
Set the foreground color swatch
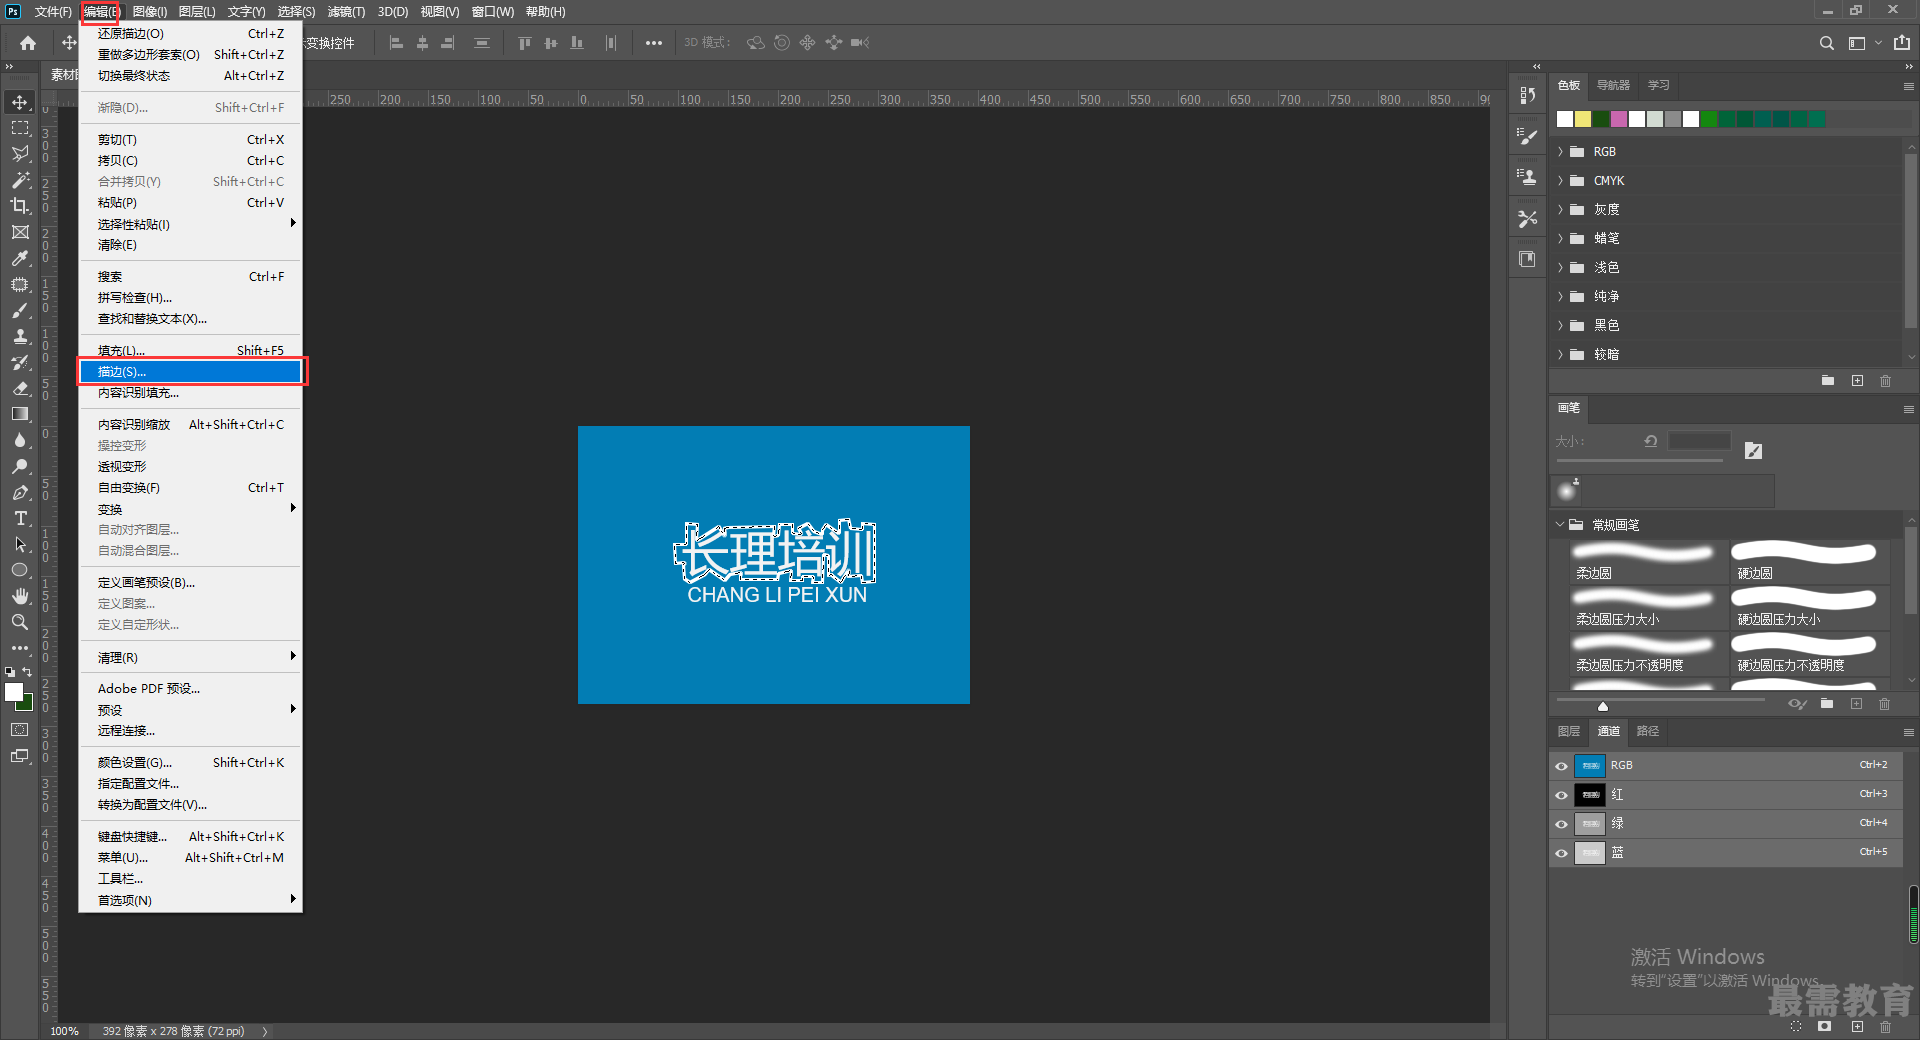14,692
